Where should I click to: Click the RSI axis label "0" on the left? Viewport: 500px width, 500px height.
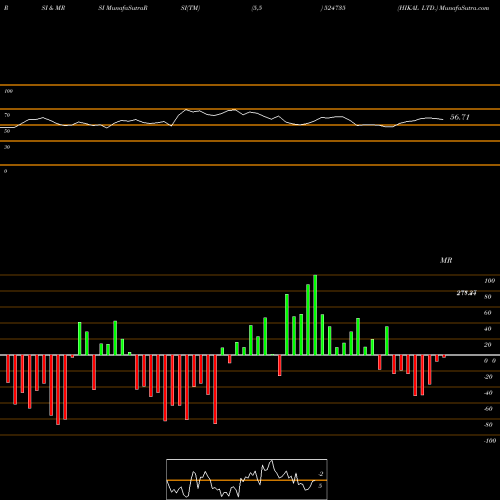[x=5, y=171]
